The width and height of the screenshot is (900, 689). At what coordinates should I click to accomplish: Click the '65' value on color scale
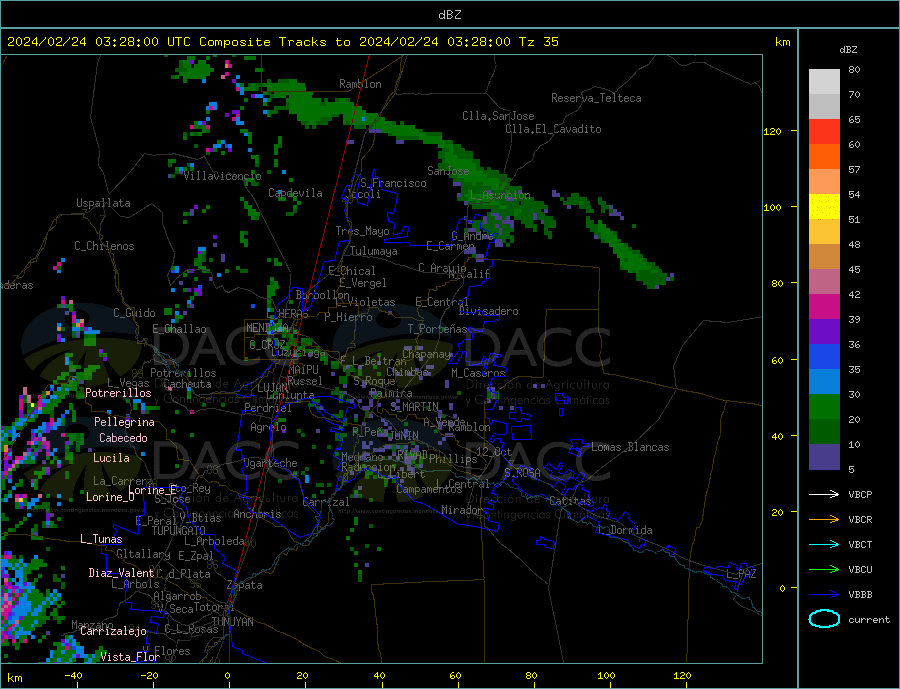coord(854,119)
